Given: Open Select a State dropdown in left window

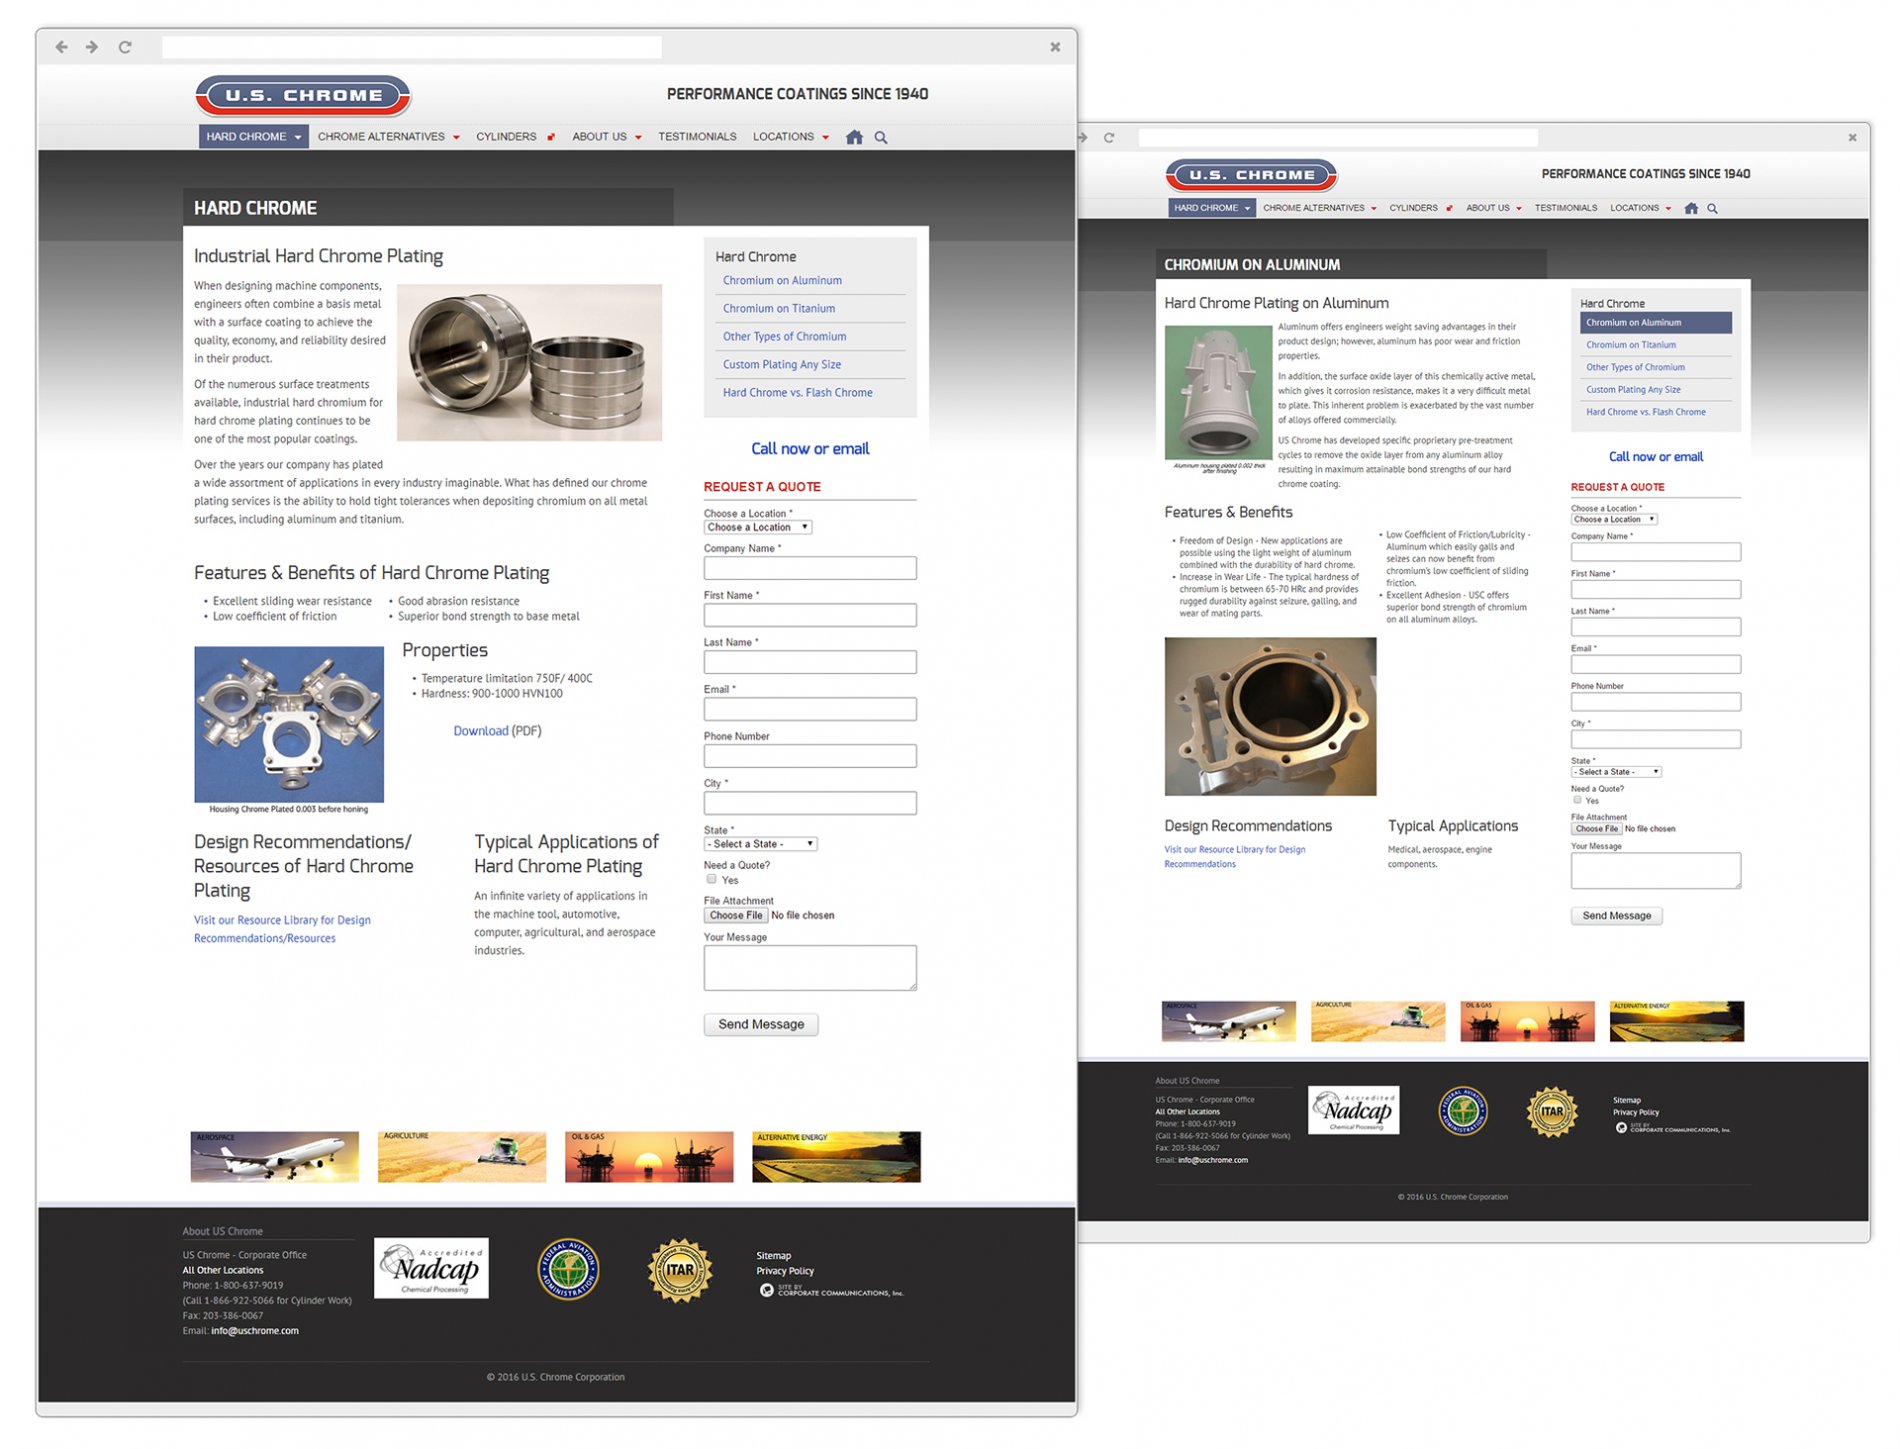Looking at the screenshot, I should (761, 844).
